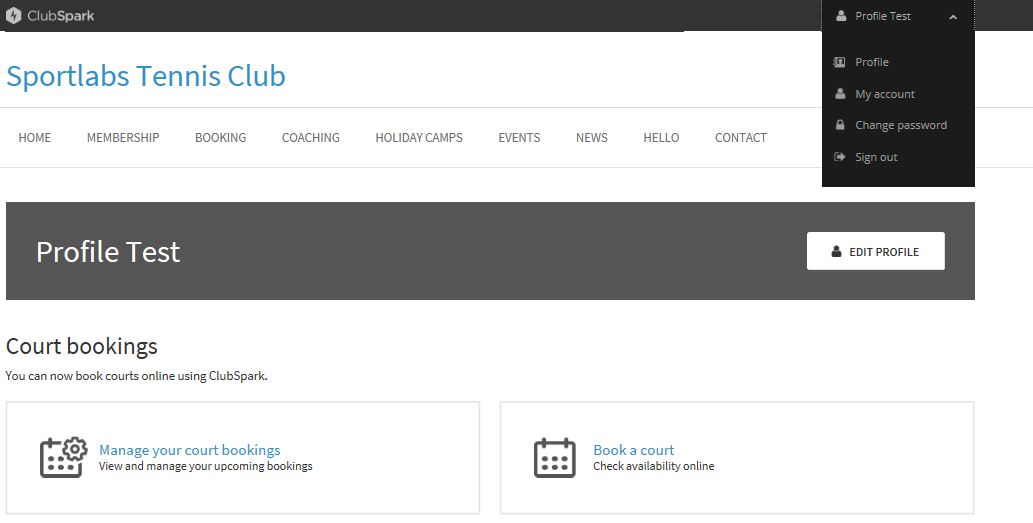This screenshot has height=523, width=1033.
Task: Choose Sign out from the user menu
Action: tap(876, 157)
